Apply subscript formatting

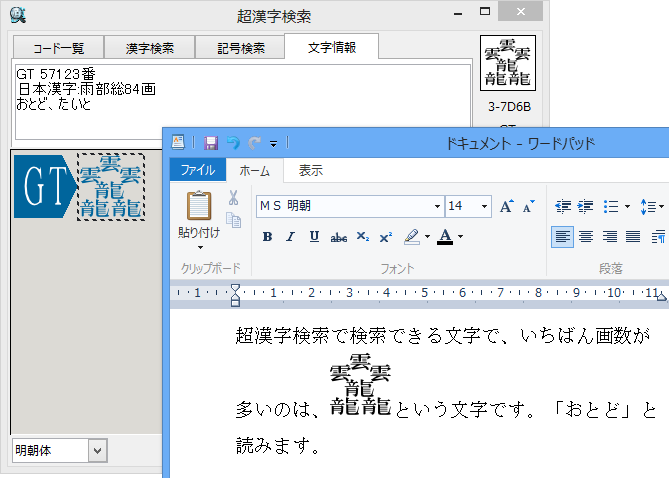(363, 237)
